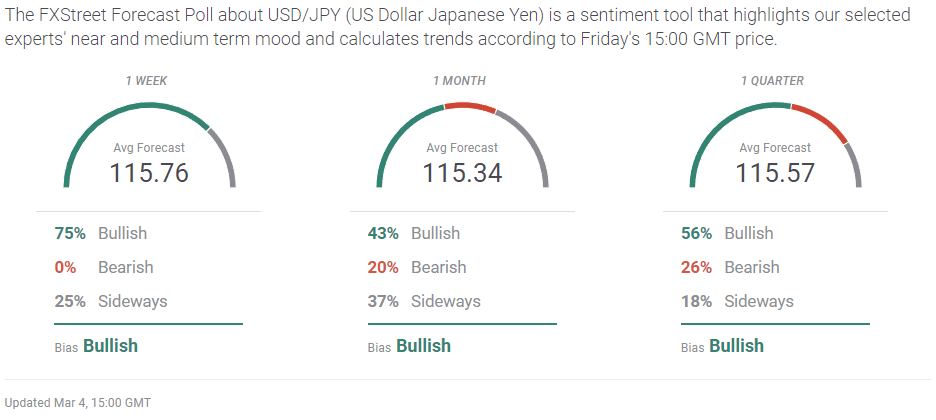
Task: Select the 1 MONTH forecast heading
Action: click(x=462, y=79)
